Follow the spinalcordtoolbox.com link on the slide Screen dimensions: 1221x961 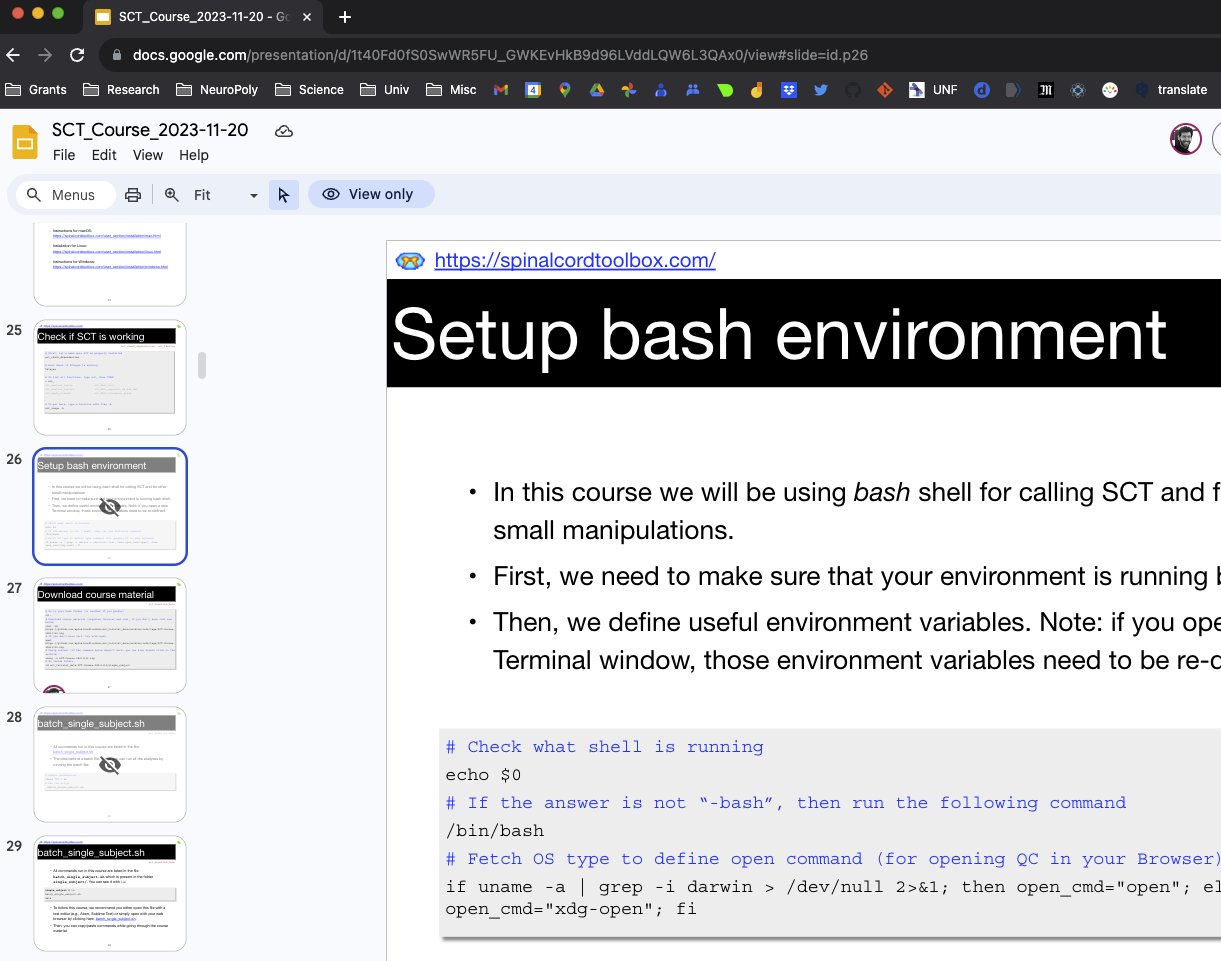pos(575,260)
